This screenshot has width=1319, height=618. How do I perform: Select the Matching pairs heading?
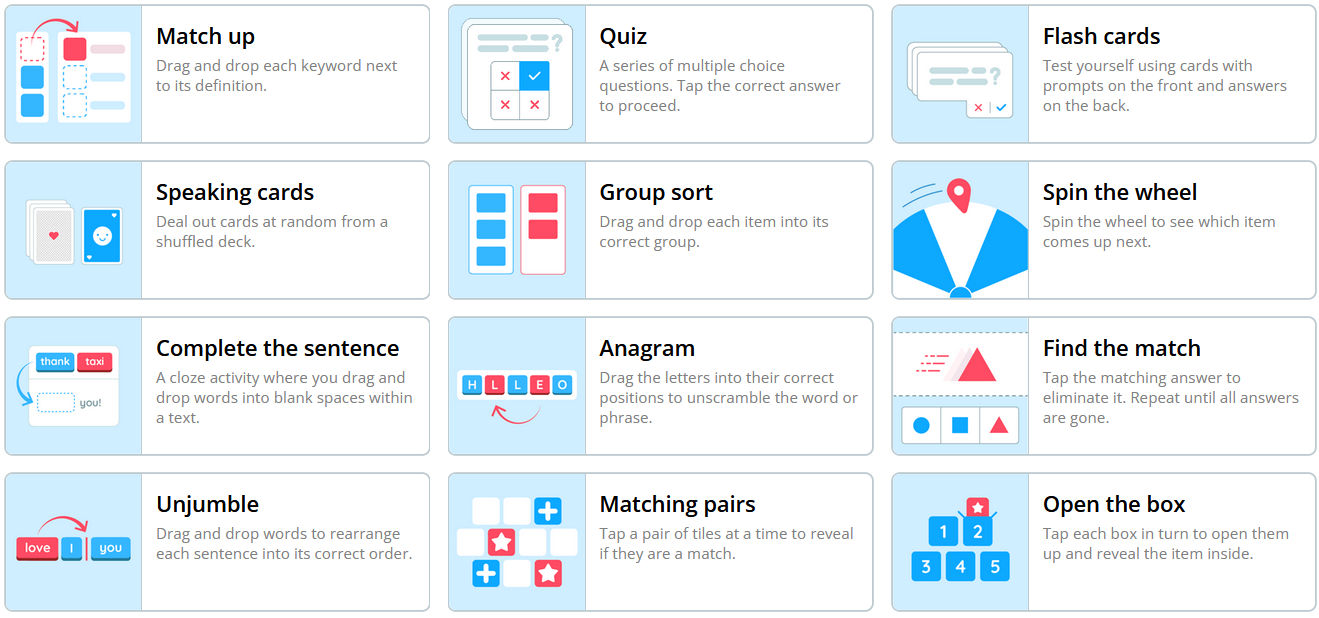click(677, 505)
